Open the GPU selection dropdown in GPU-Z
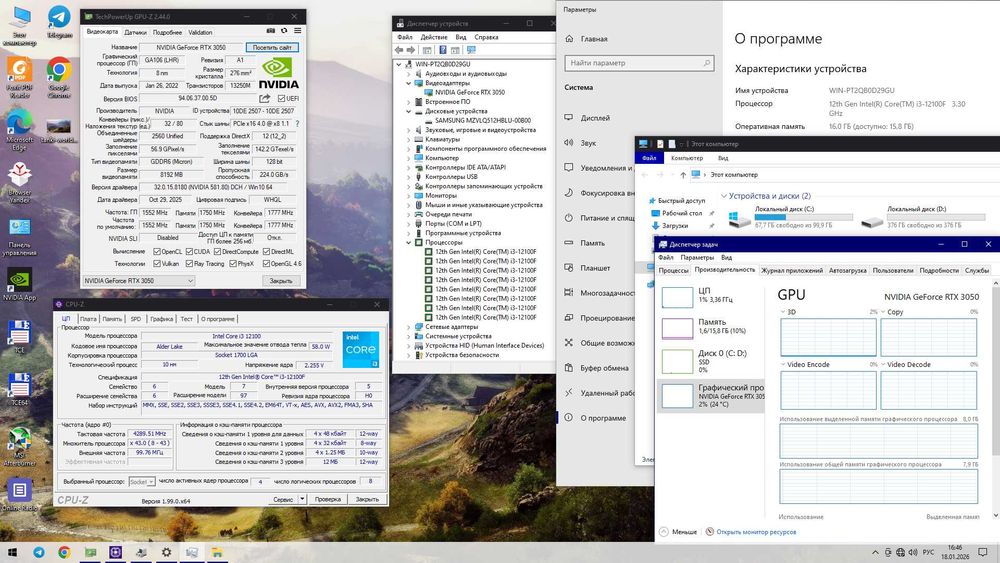 (x=138, y=281)
